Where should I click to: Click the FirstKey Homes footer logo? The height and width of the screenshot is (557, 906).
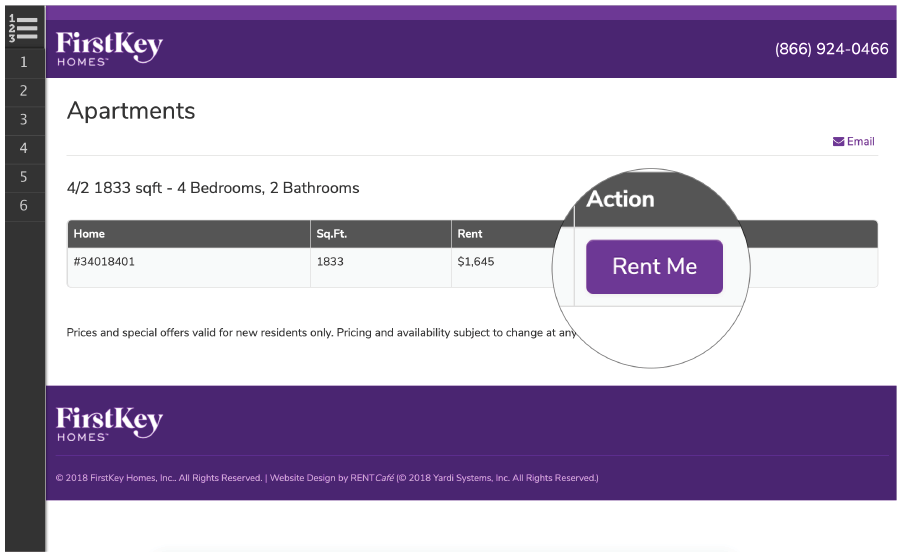click(109, 424)
